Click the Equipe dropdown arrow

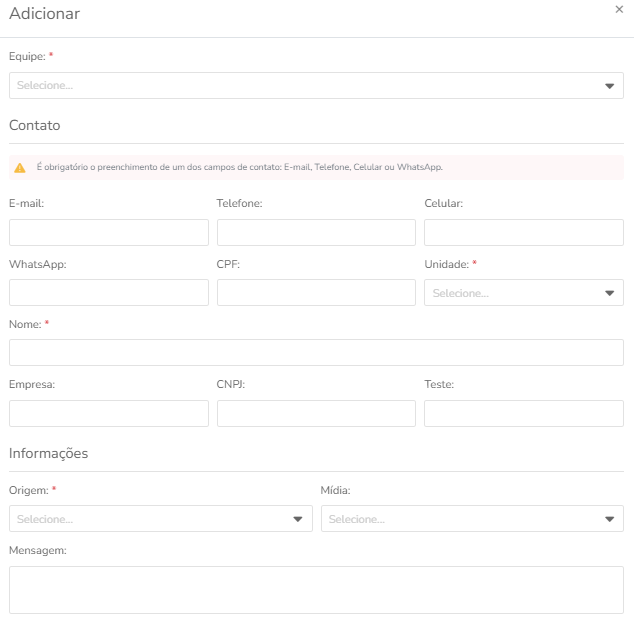[x=609, y=86]
